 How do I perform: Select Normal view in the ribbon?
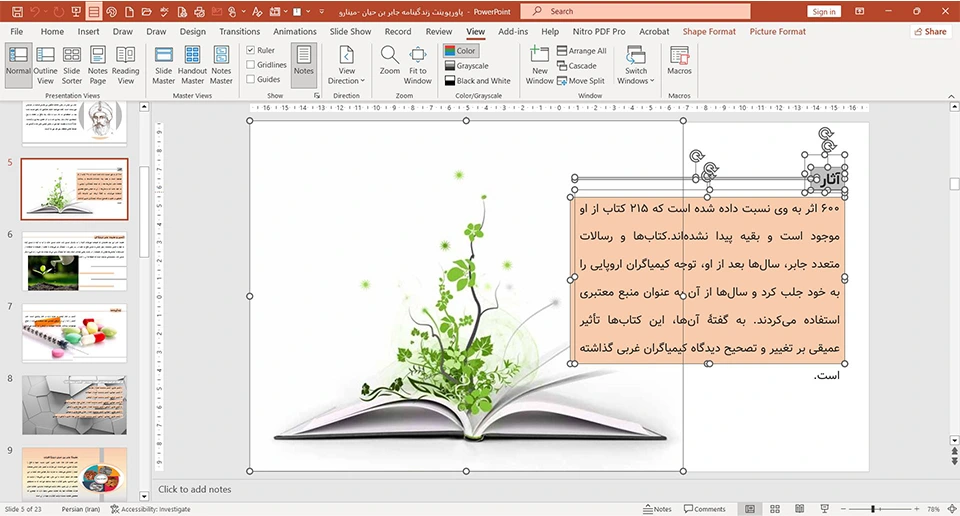coord(18,65)
